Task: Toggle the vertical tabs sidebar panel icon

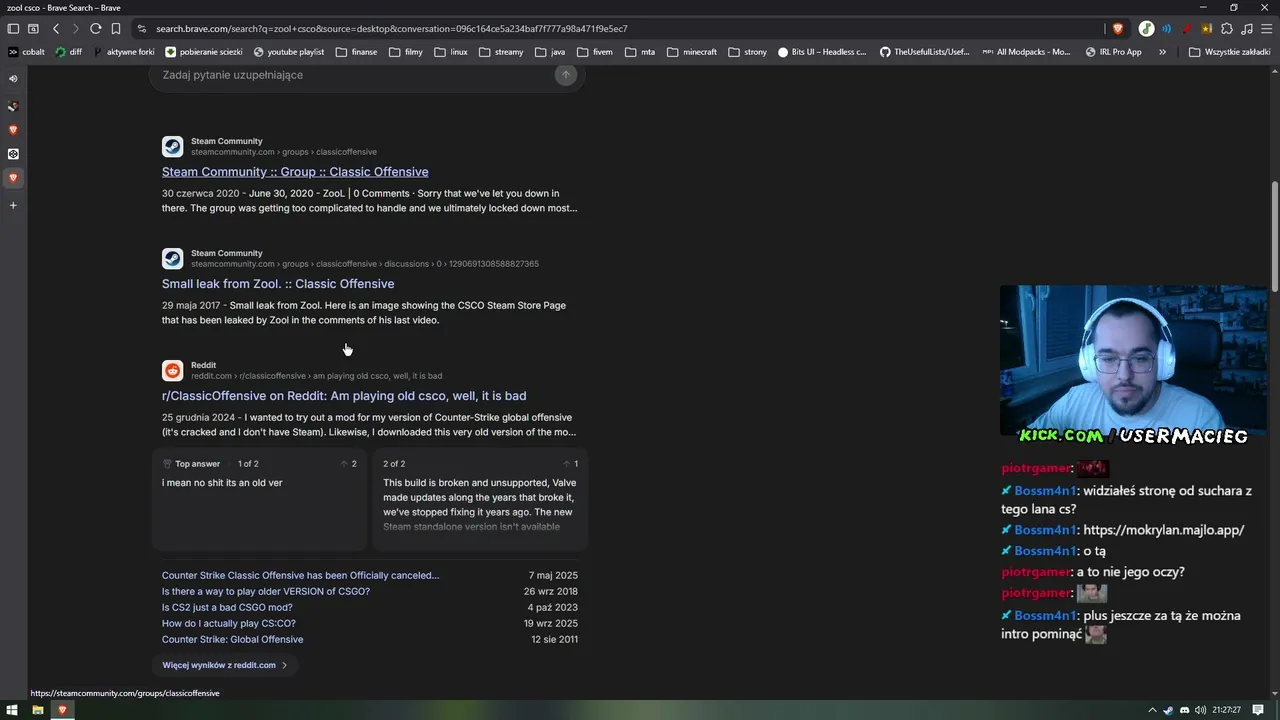Action: 13,29
